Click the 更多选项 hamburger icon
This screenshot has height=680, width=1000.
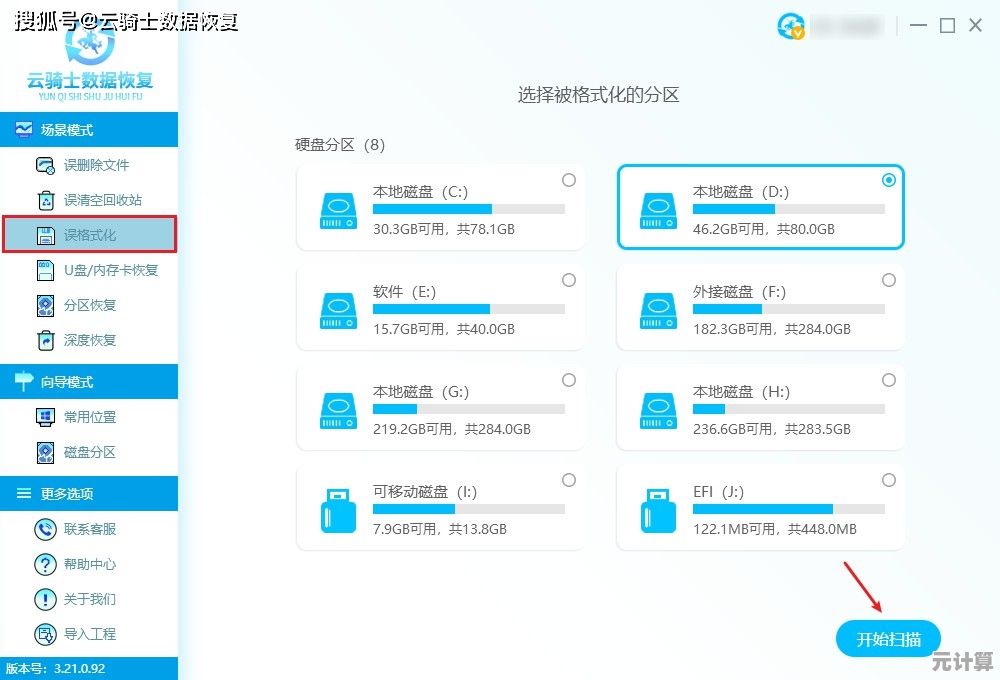(24, 493)
